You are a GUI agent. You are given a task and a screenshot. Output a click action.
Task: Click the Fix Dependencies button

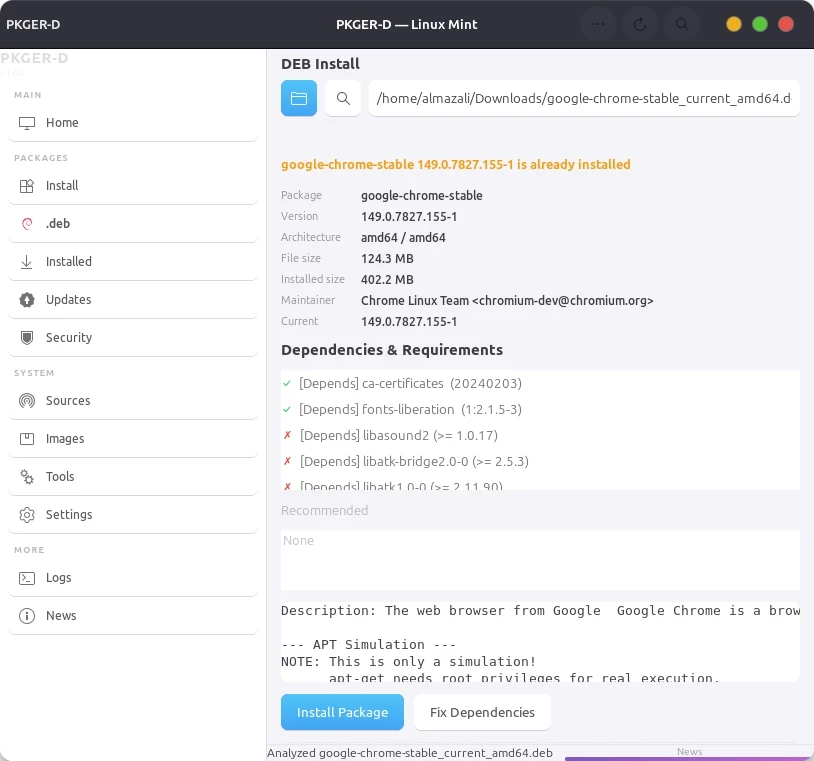pos(482,712)
